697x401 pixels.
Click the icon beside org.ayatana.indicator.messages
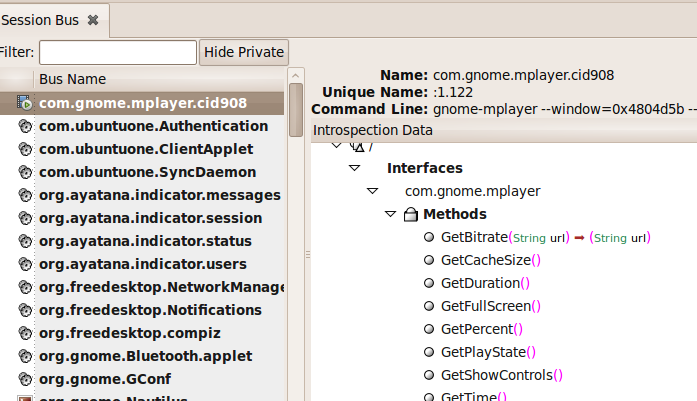point(25,195)
